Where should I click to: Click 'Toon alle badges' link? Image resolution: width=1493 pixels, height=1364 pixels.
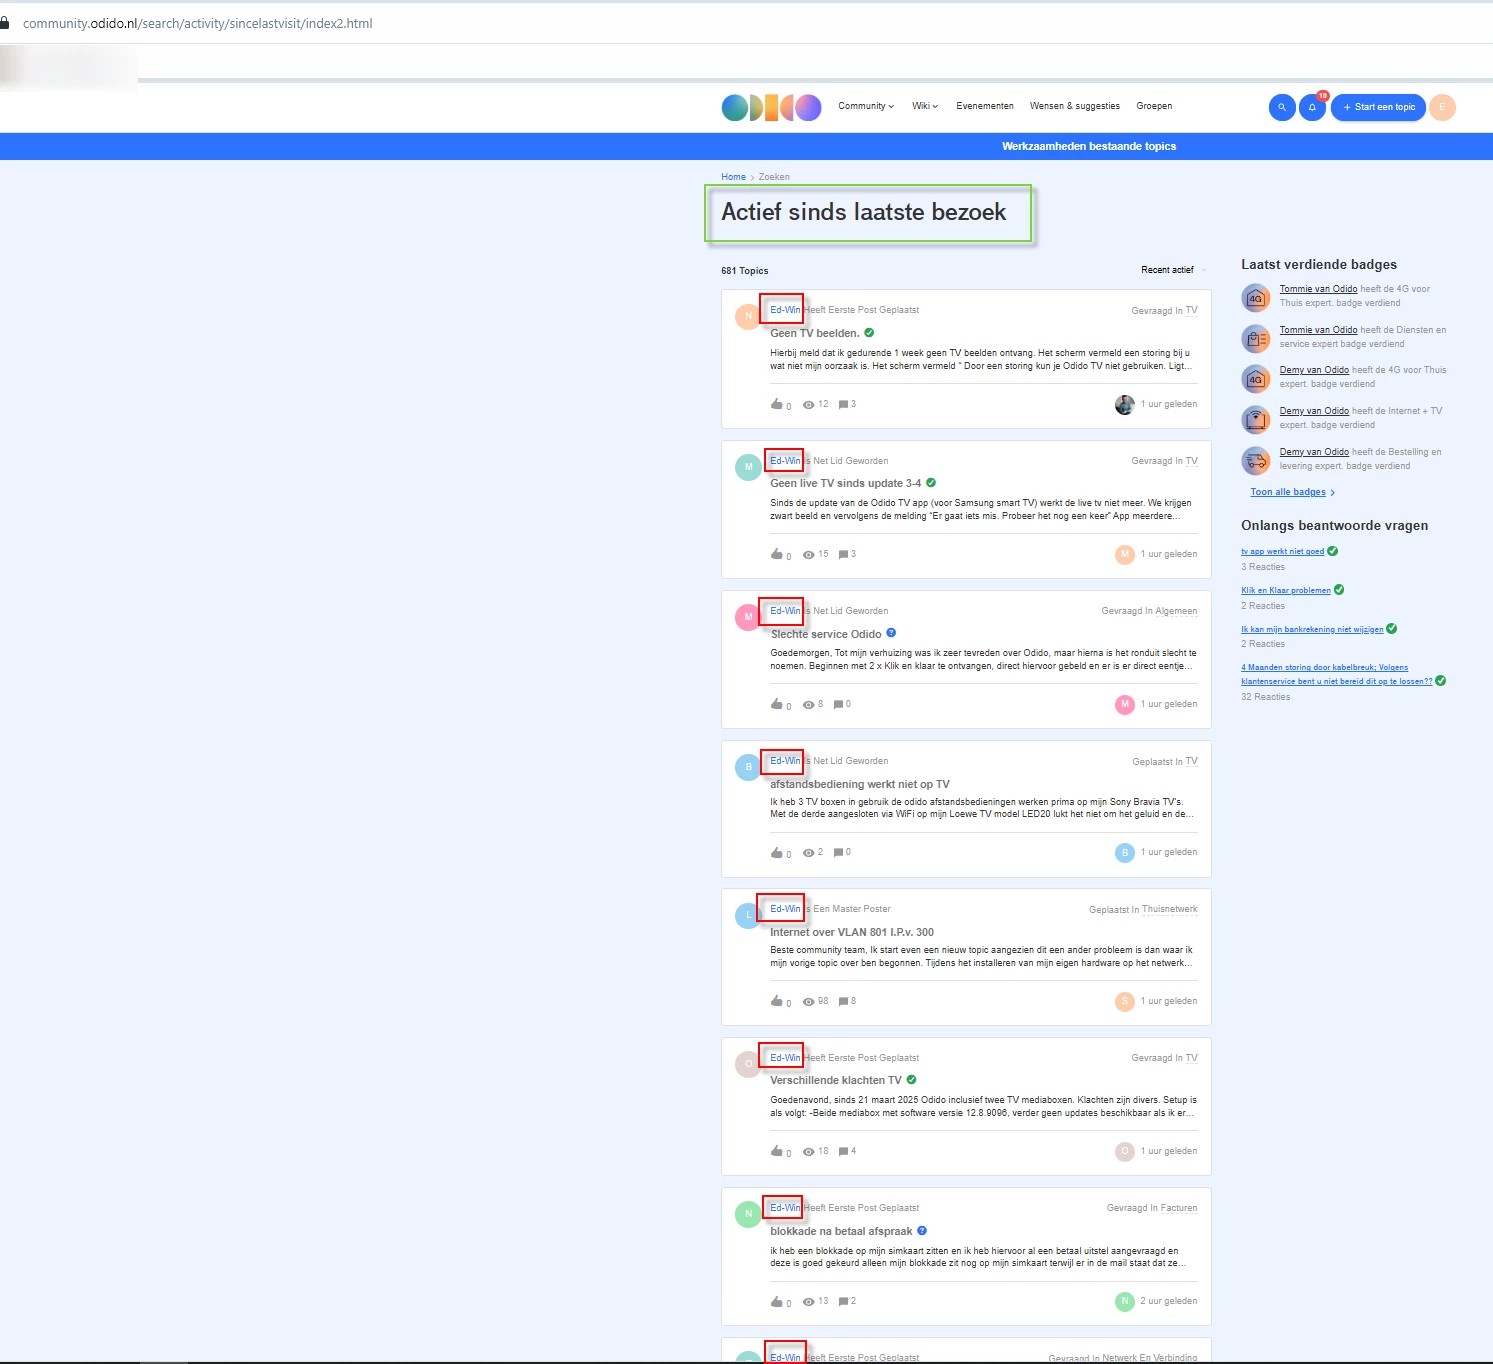[x=1288, y=492]
